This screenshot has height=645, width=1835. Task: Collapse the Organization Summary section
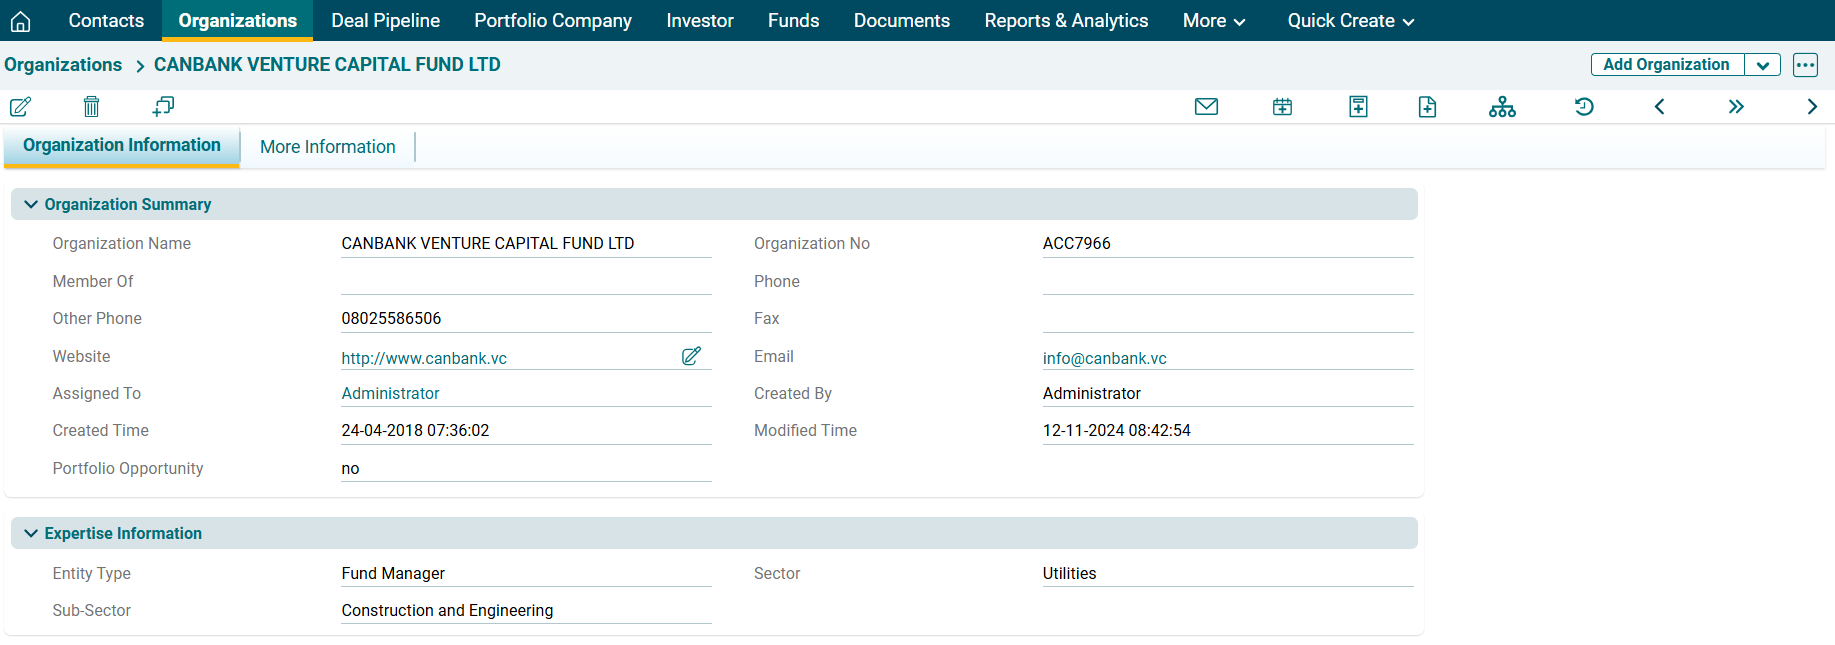(31, 204)
